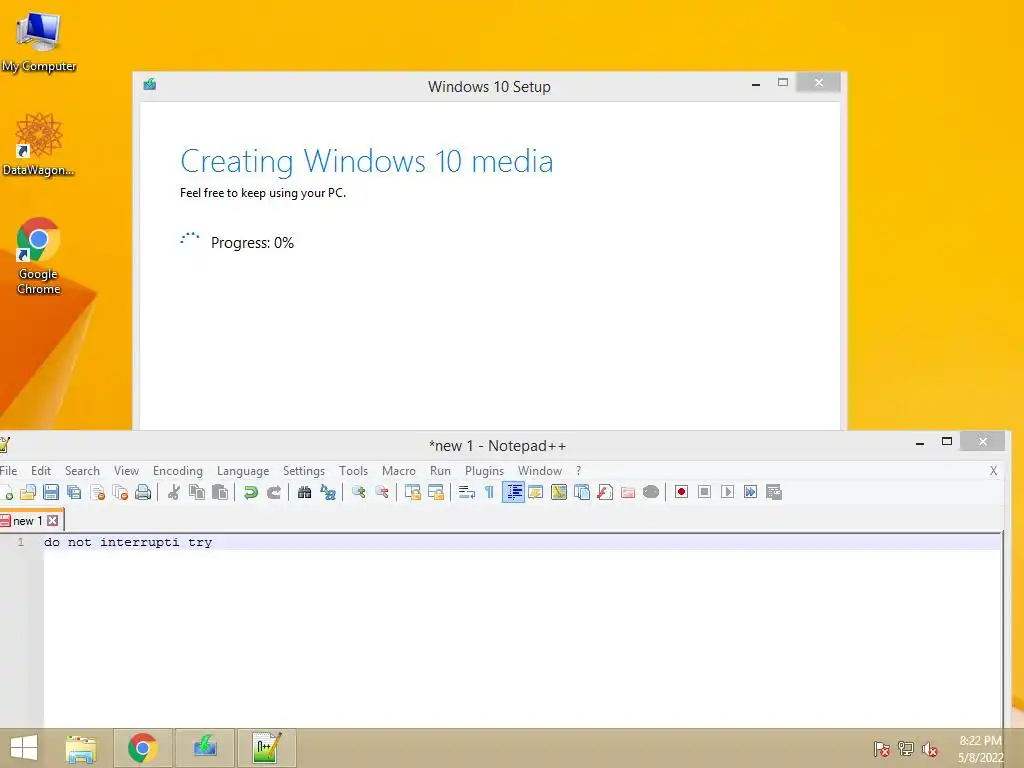
Task: Save the document with floppy icon
Action: coord(51,492)
